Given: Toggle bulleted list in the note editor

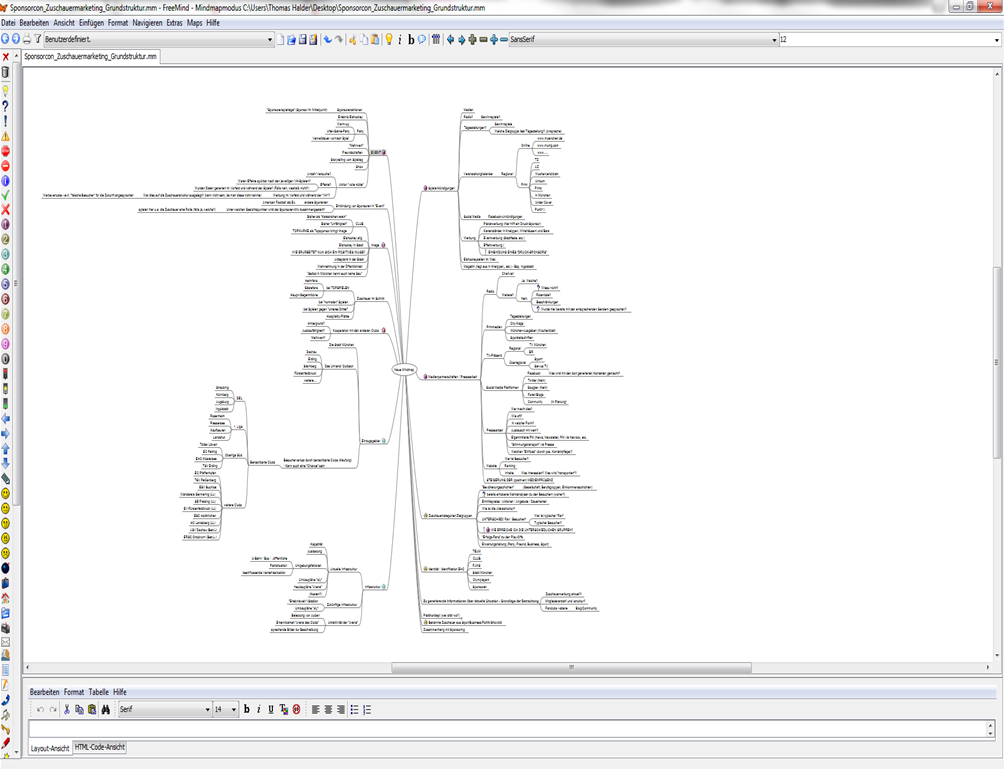Looking at the screenshot, I should pos(355,709).
